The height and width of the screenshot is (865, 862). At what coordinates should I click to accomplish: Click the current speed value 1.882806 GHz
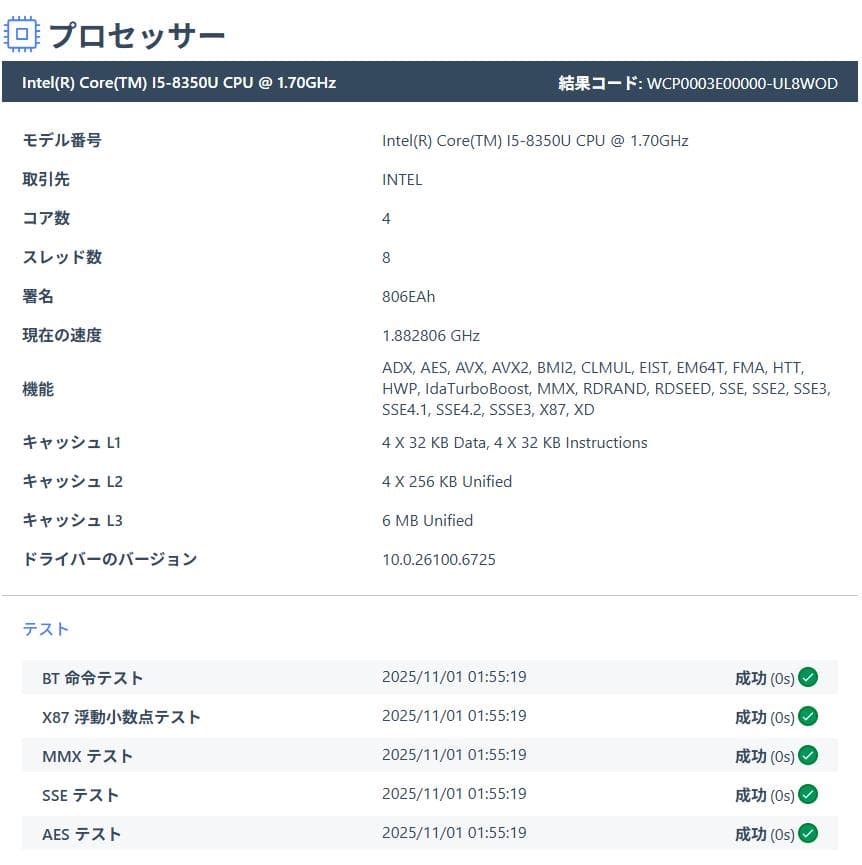[430, 335]
